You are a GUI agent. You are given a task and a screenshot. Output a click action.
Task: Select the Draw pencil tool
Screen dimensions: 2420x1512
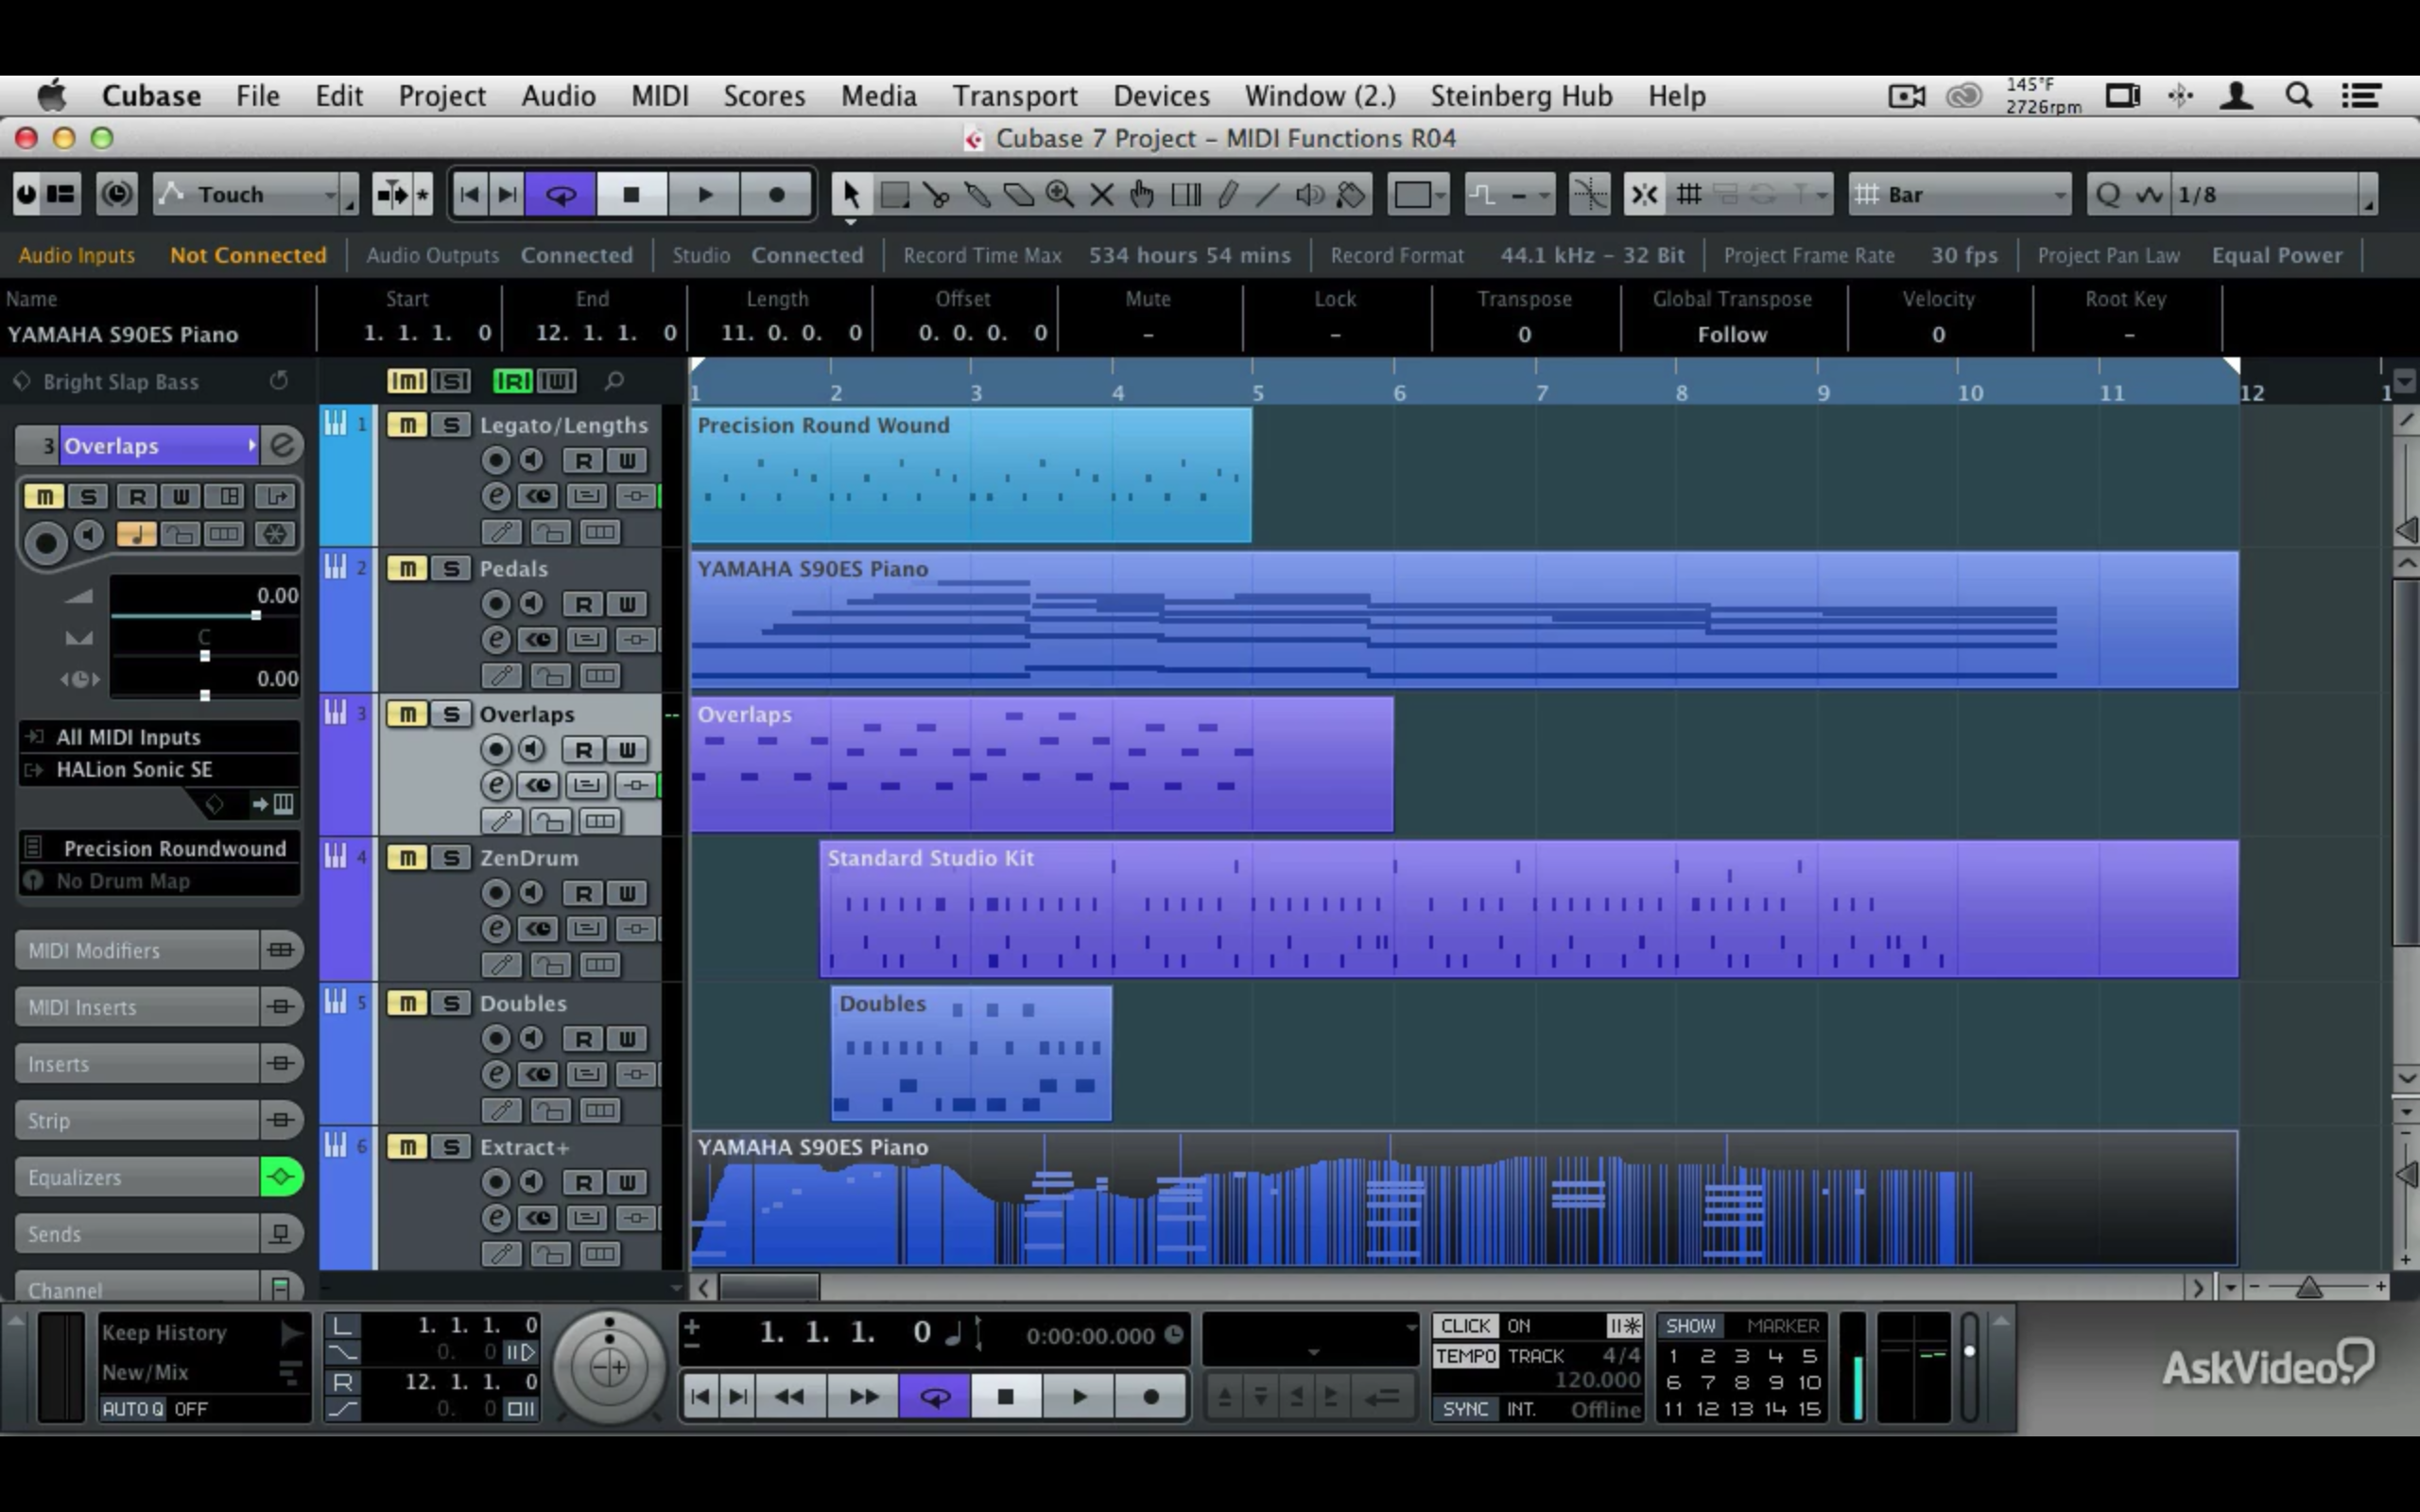(1229, 193)
